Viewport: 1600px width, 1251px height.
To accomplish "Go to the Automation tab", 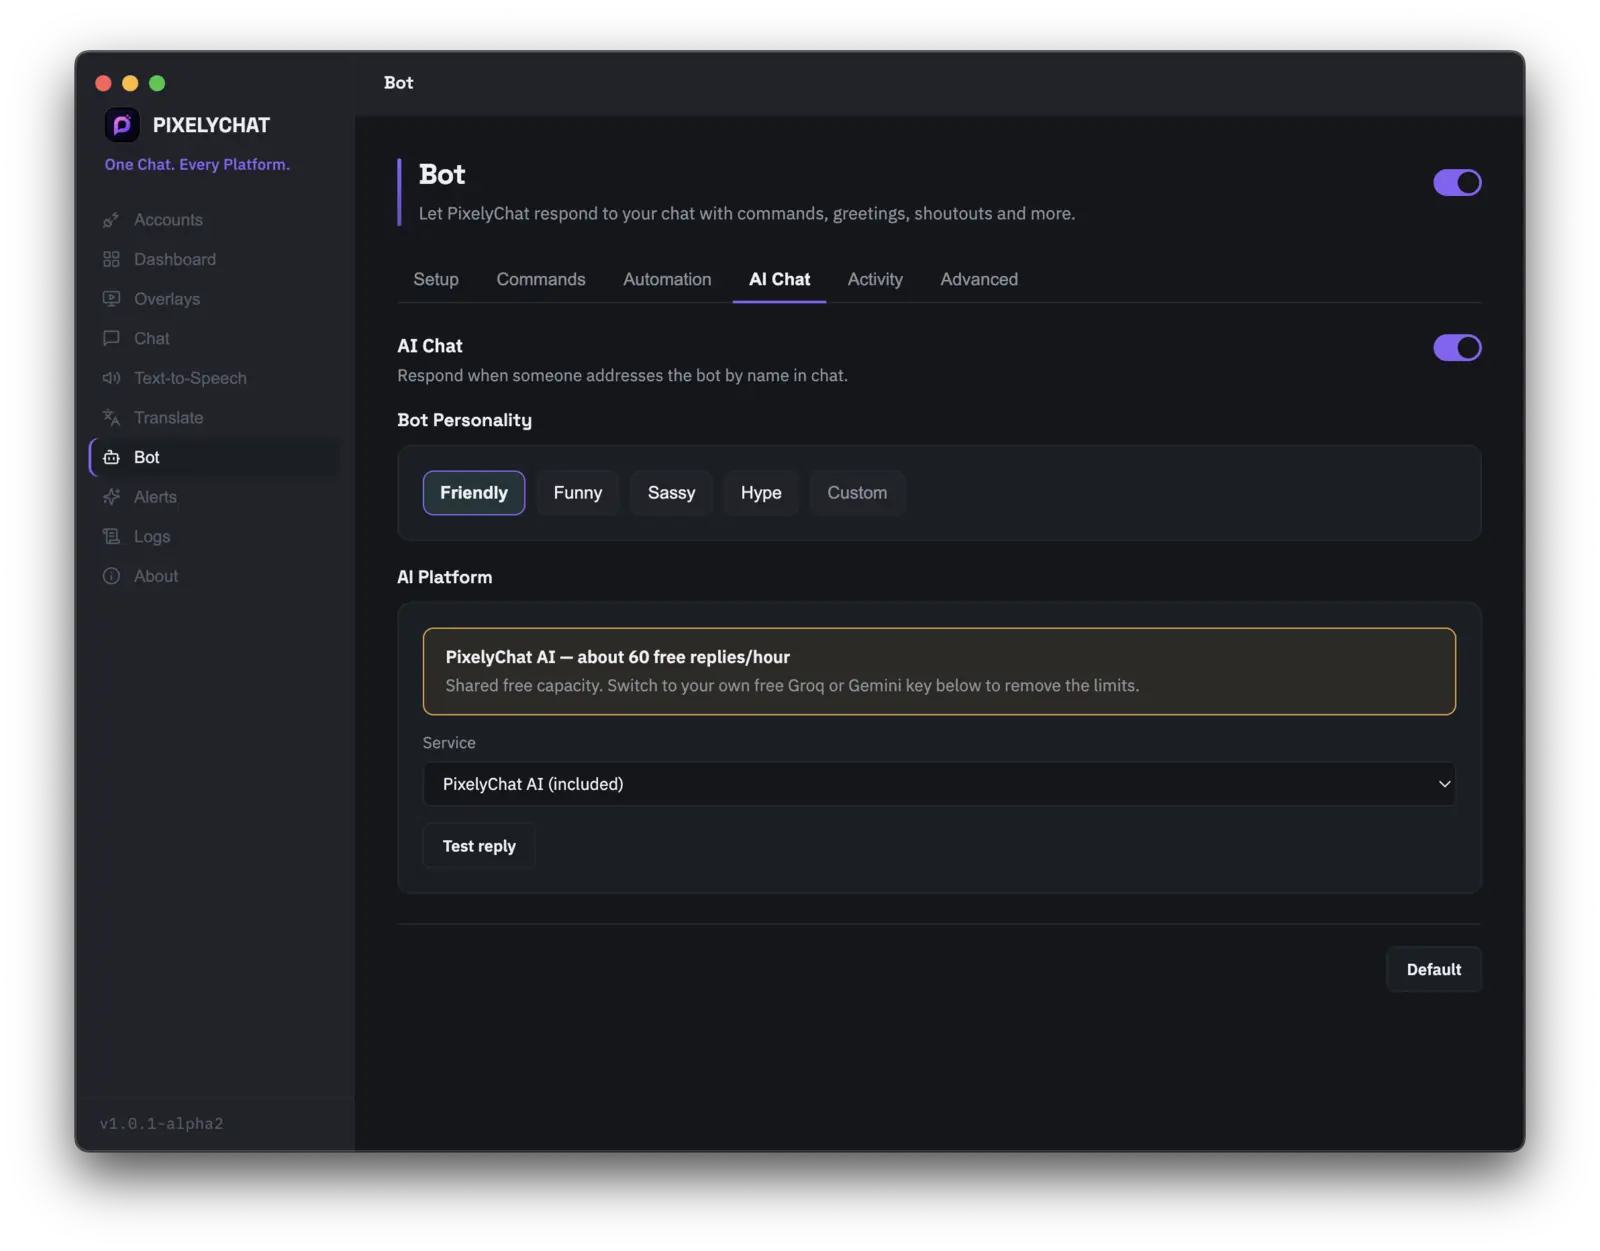I will pyautogui.click(x=667, y=279).
